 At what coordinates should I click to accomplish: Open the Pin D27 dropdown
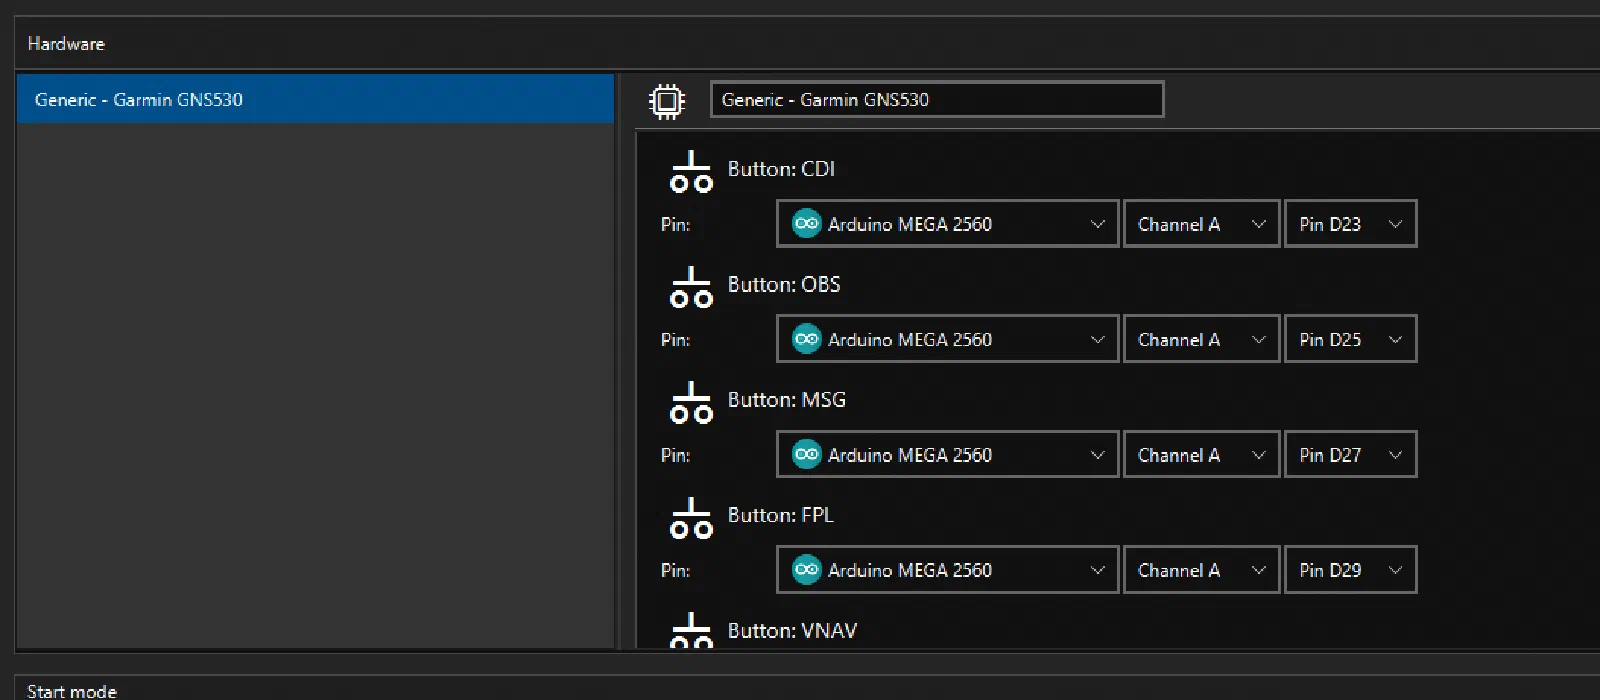pos(1350,454)
